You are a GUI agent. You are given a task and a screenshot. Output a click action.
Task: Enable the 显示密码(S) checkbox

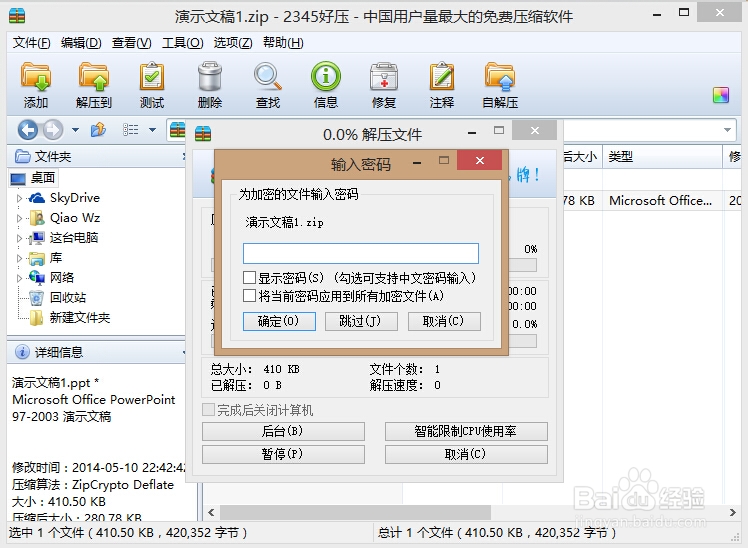249,277
